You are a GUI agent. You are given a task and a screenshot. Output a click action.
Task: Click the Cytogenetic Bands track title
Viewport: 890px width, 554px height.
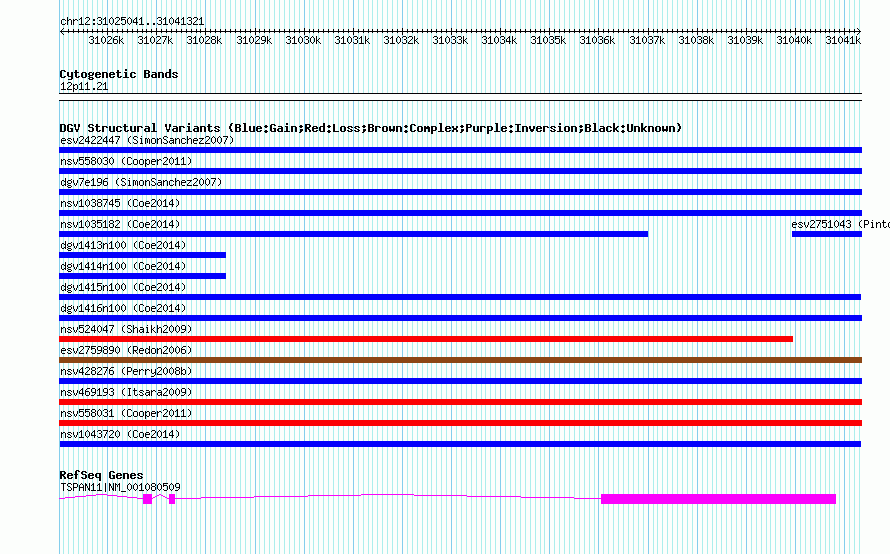click(x=119, y=74)
